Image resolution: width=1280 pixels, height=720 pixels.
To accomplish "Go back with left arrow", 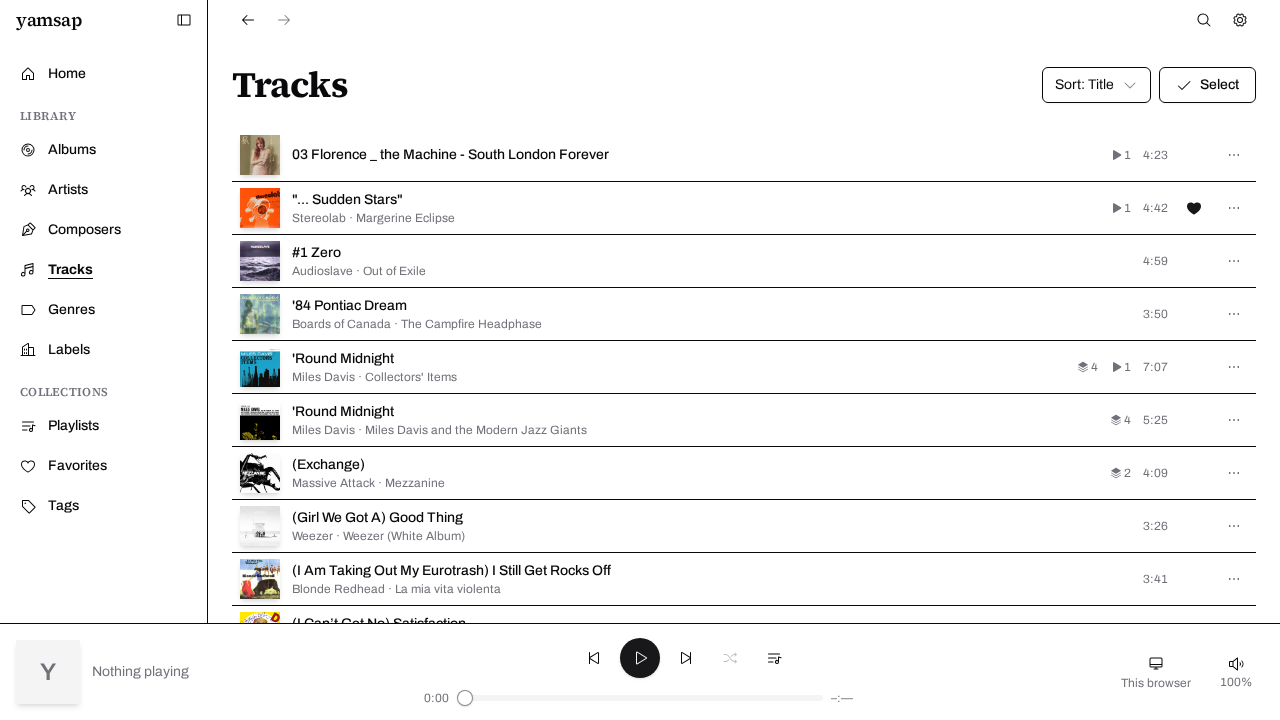I will (248, 20).
